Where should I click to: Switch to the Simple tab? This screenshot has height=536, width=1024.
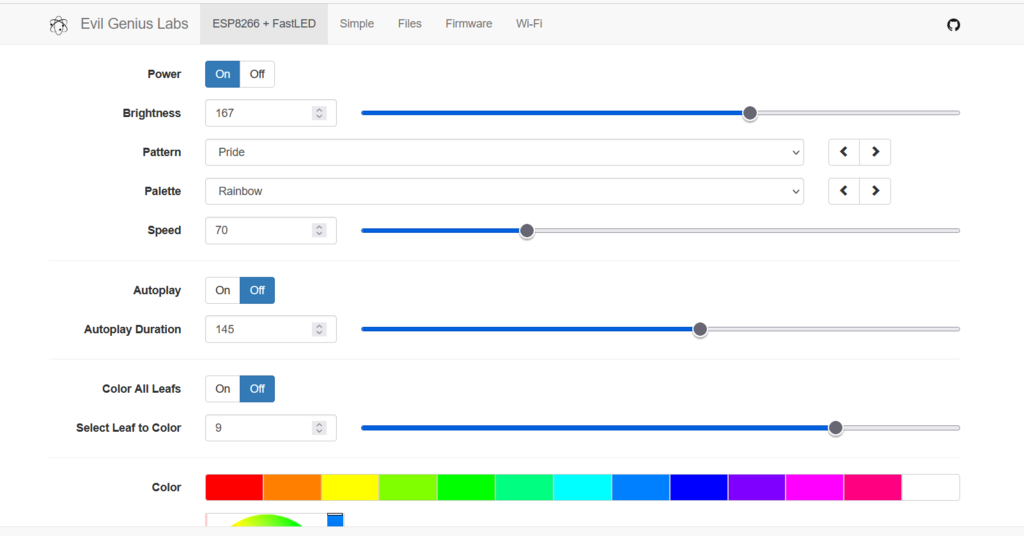pyautogui.click(x=357, y=24)
